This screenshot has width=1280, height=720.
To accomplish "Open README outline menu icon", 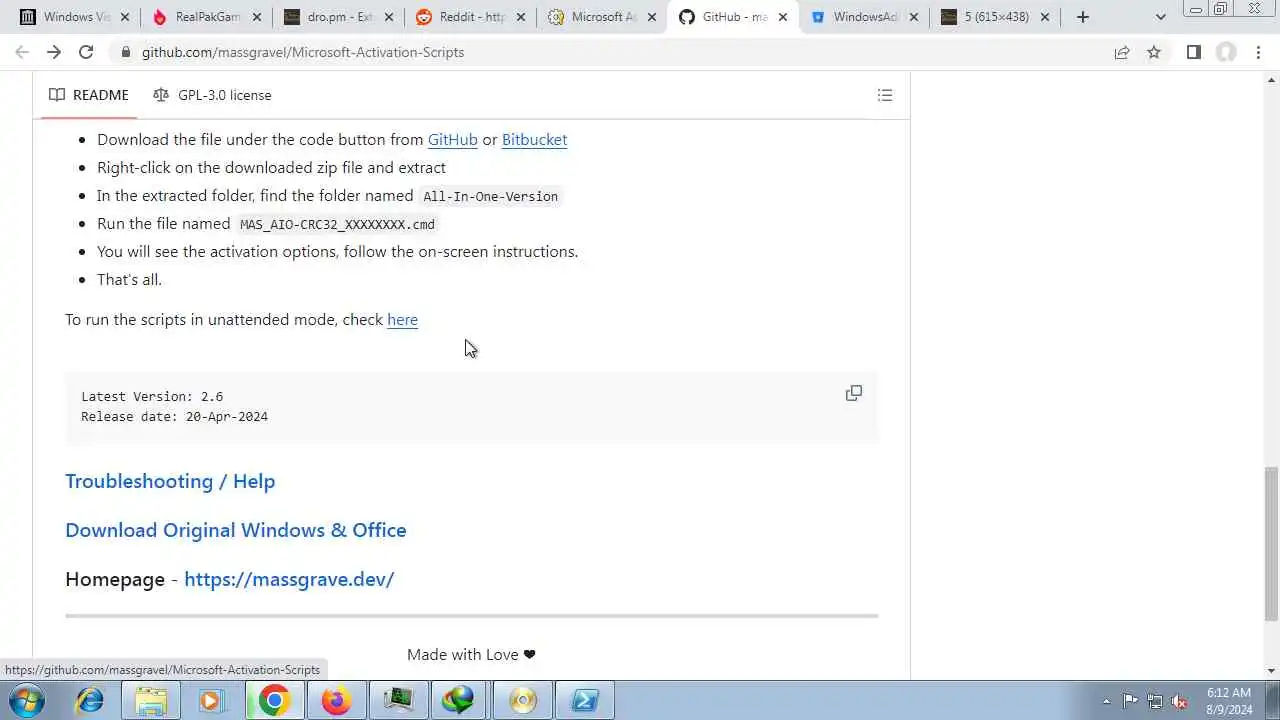I will (885, 95).
